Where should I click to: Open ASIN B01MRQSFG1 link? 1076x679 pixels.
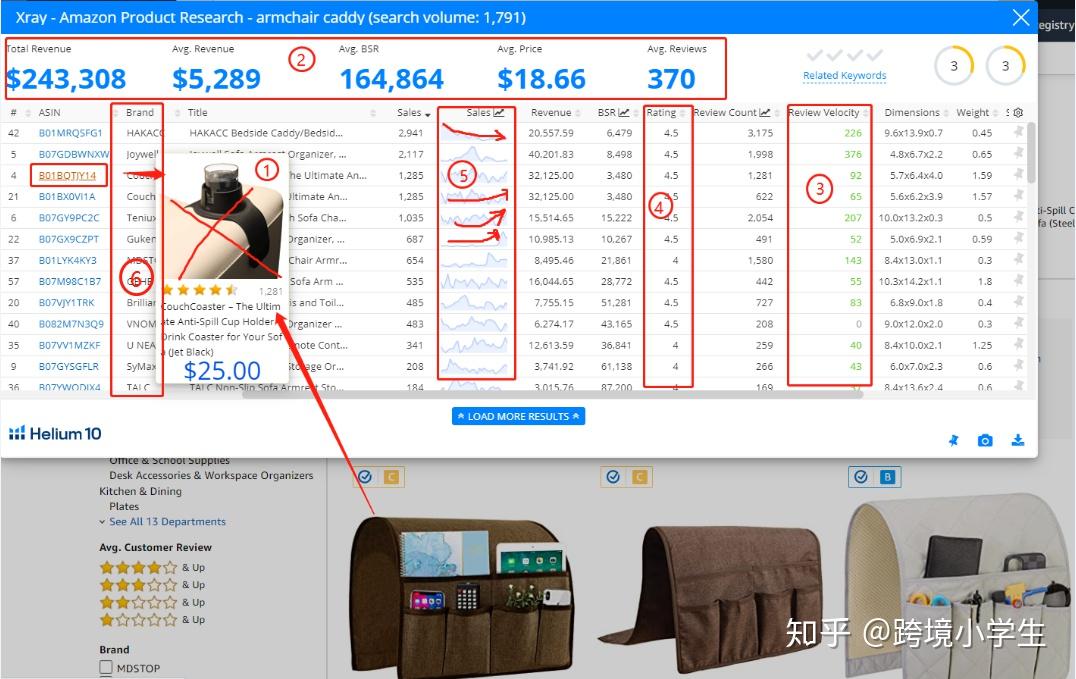(71, 133)
